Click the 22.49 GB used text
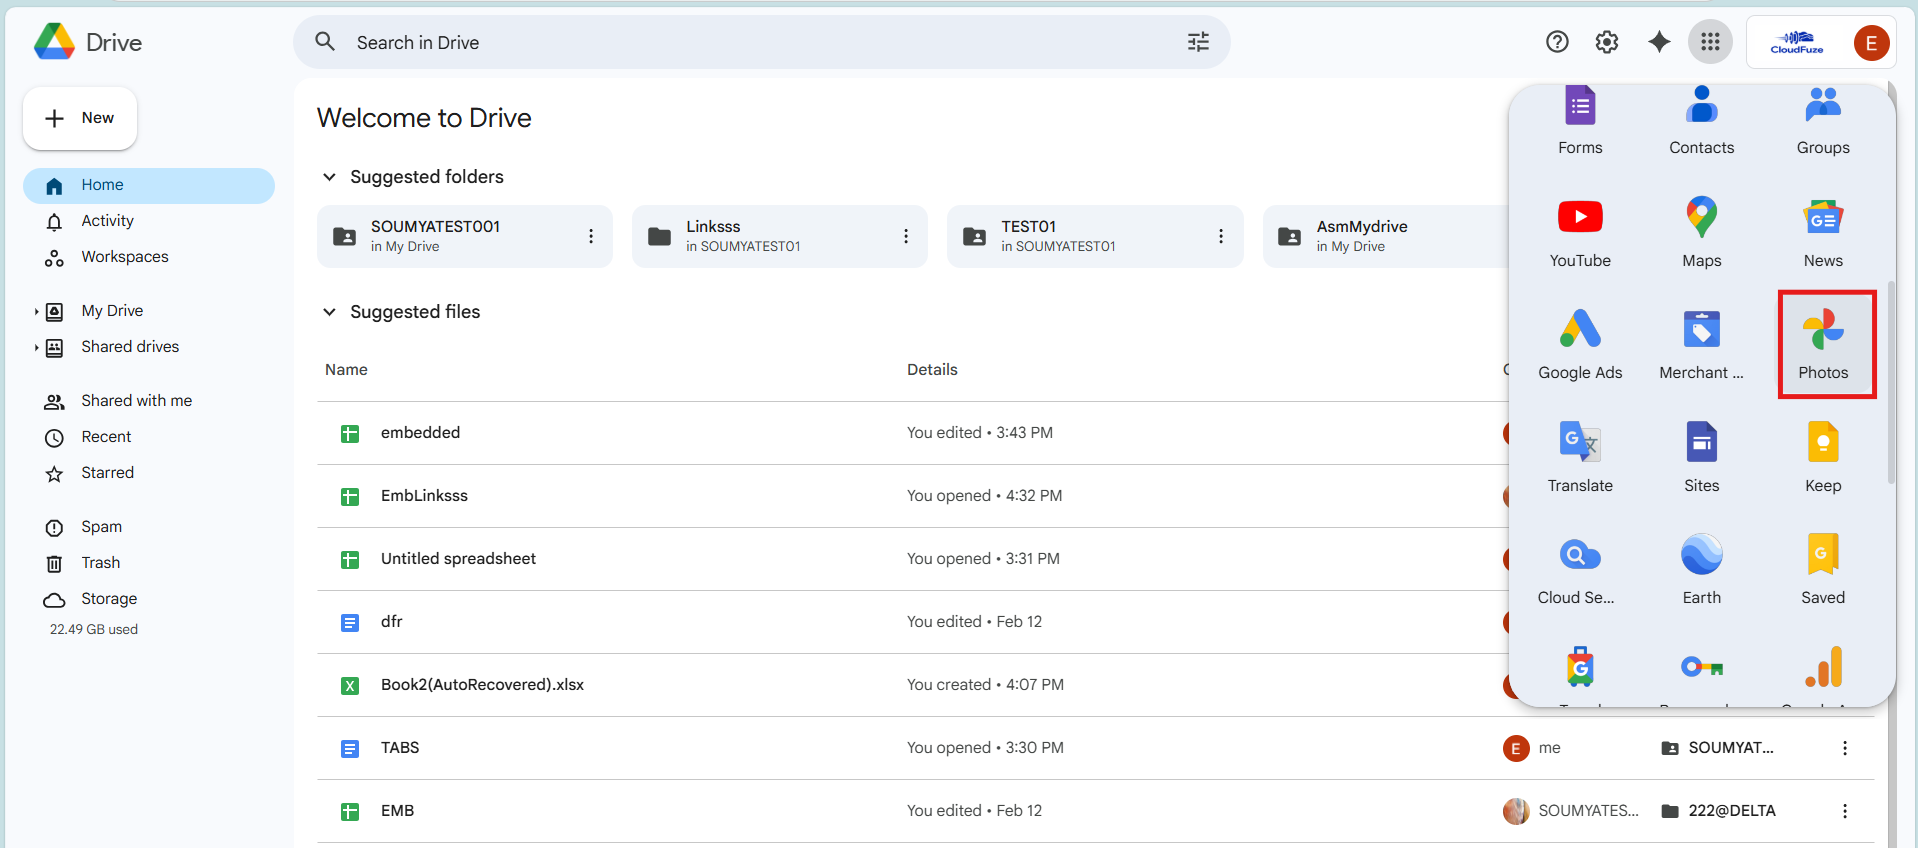1918x848 pixels. point(94,630)
